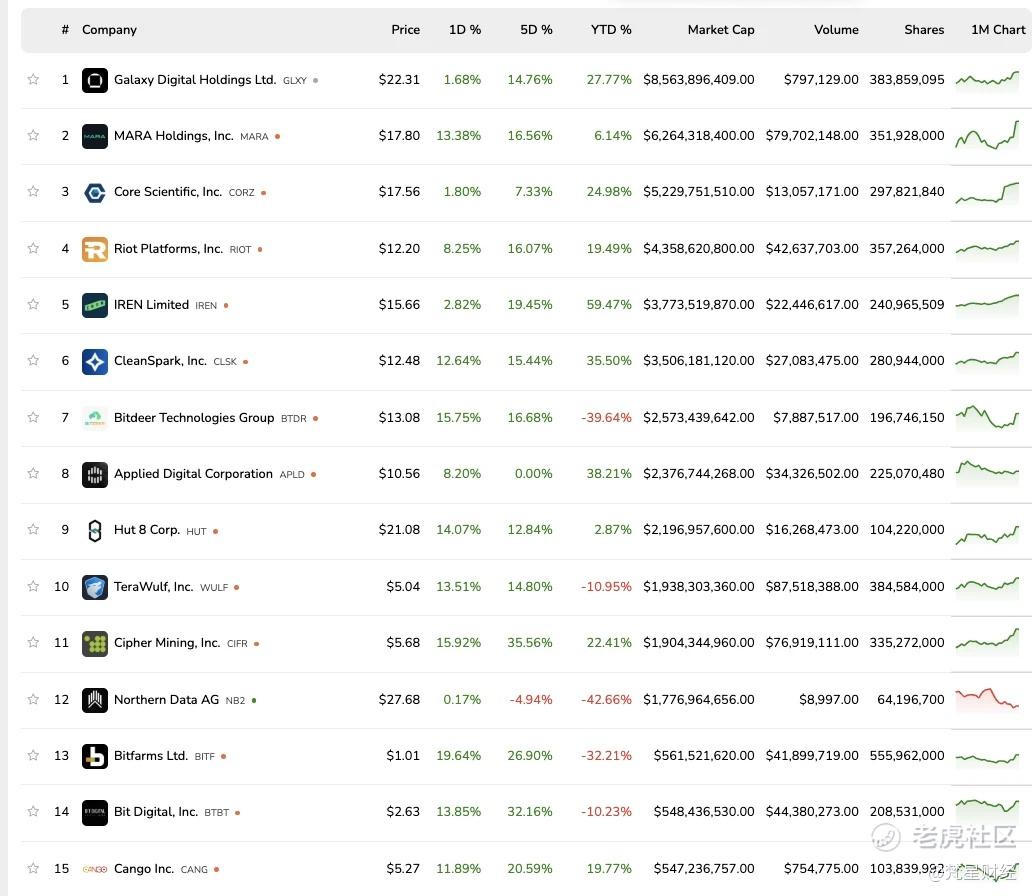Click the IREN Limited logo icon

click(94, 306)
